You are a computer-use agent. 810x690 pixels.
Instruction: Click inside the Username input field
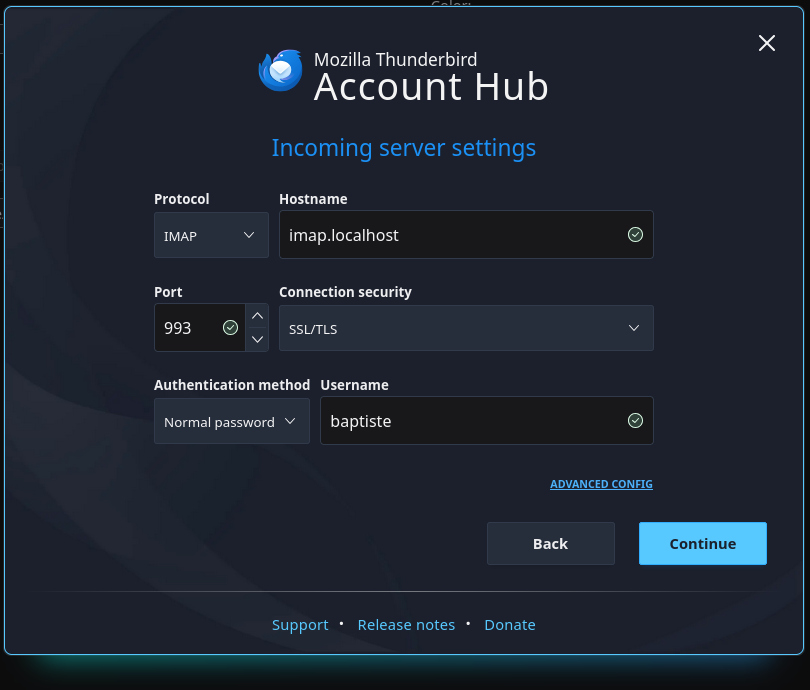[x=470, y=420]
